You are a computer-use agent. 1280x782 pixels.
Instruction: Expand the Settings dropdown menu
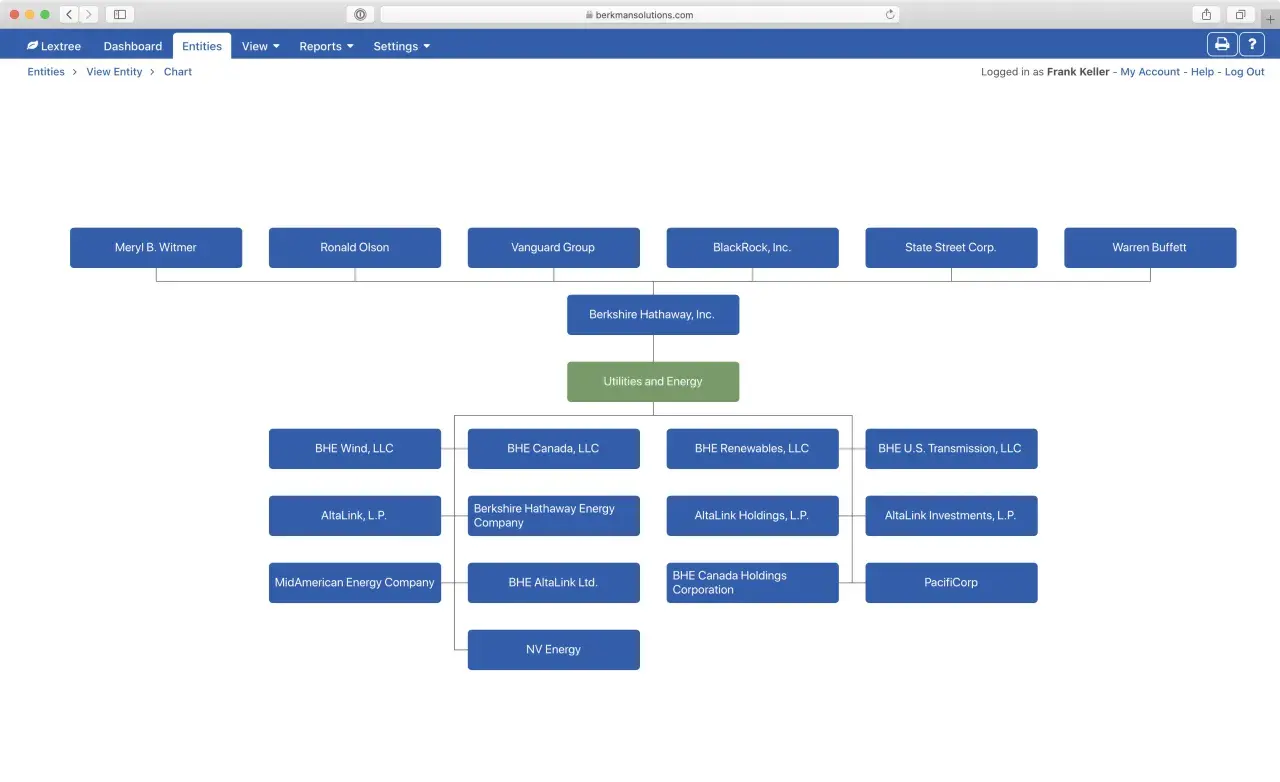pos(401,46)
